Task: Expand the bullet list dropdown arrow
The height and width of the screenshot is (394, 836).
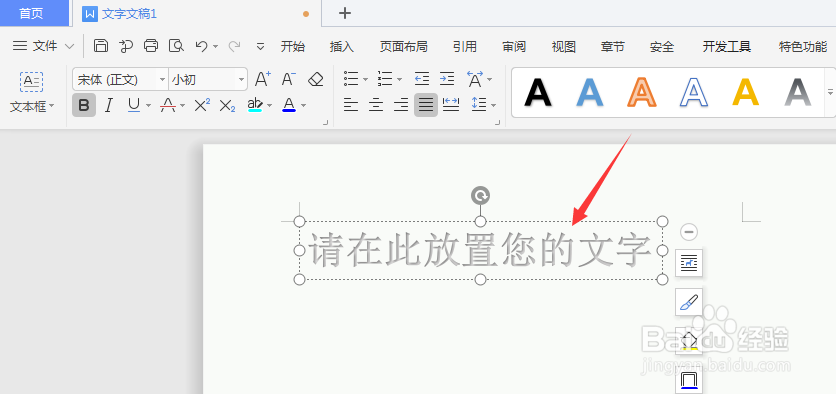Action: pos(365,80)
